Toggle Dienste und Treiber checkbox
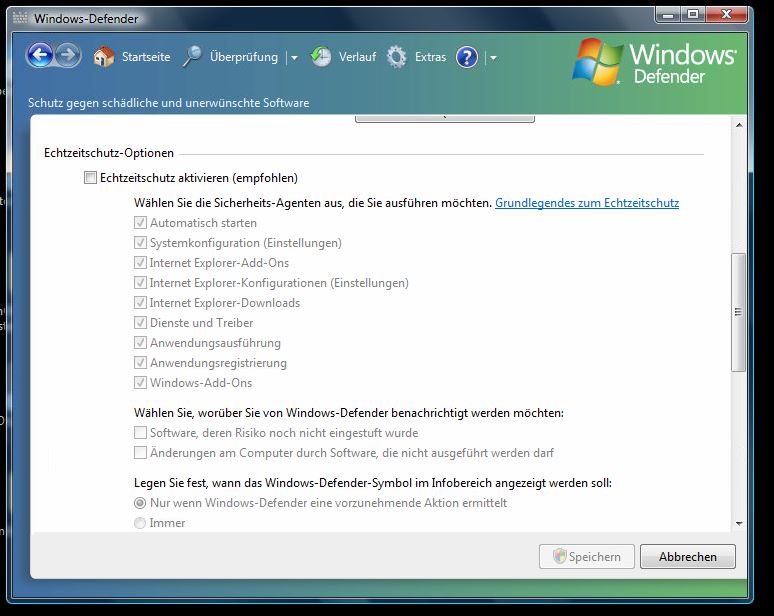The height and width of the screenshot is (616, 774). (x=140, y=323)
